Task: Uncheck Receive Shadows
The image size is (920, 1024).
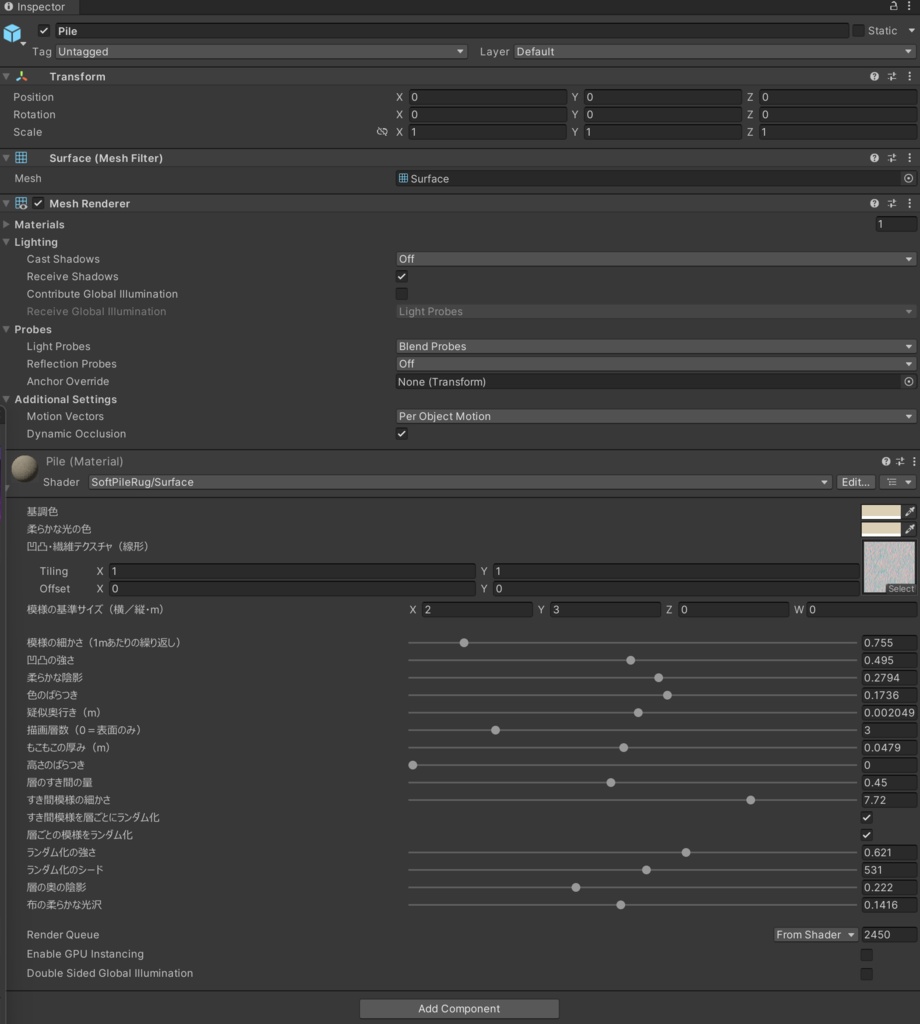Action: click(402, 276)
